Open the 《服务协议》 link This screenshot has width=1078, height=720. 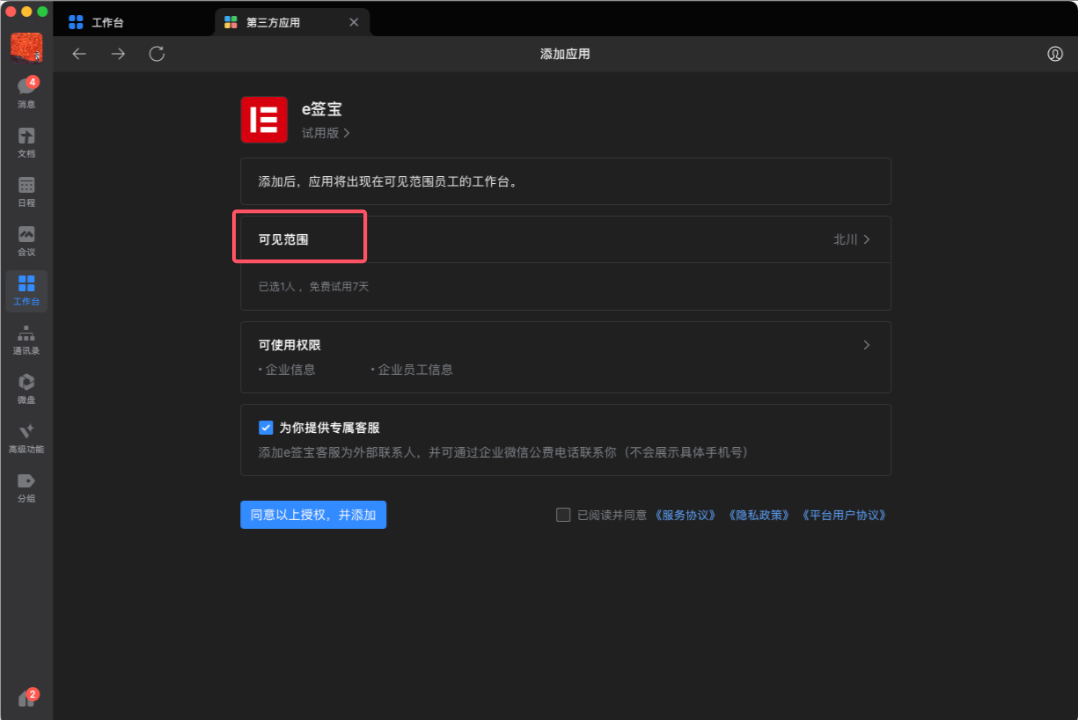point(685,515)
